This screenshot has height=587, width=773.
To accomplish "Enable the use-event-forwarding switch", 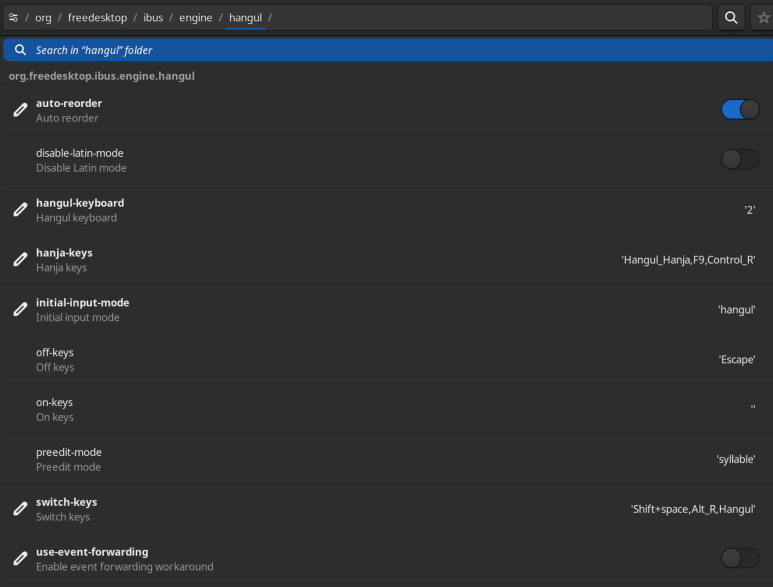I will [x=740, y=558].
